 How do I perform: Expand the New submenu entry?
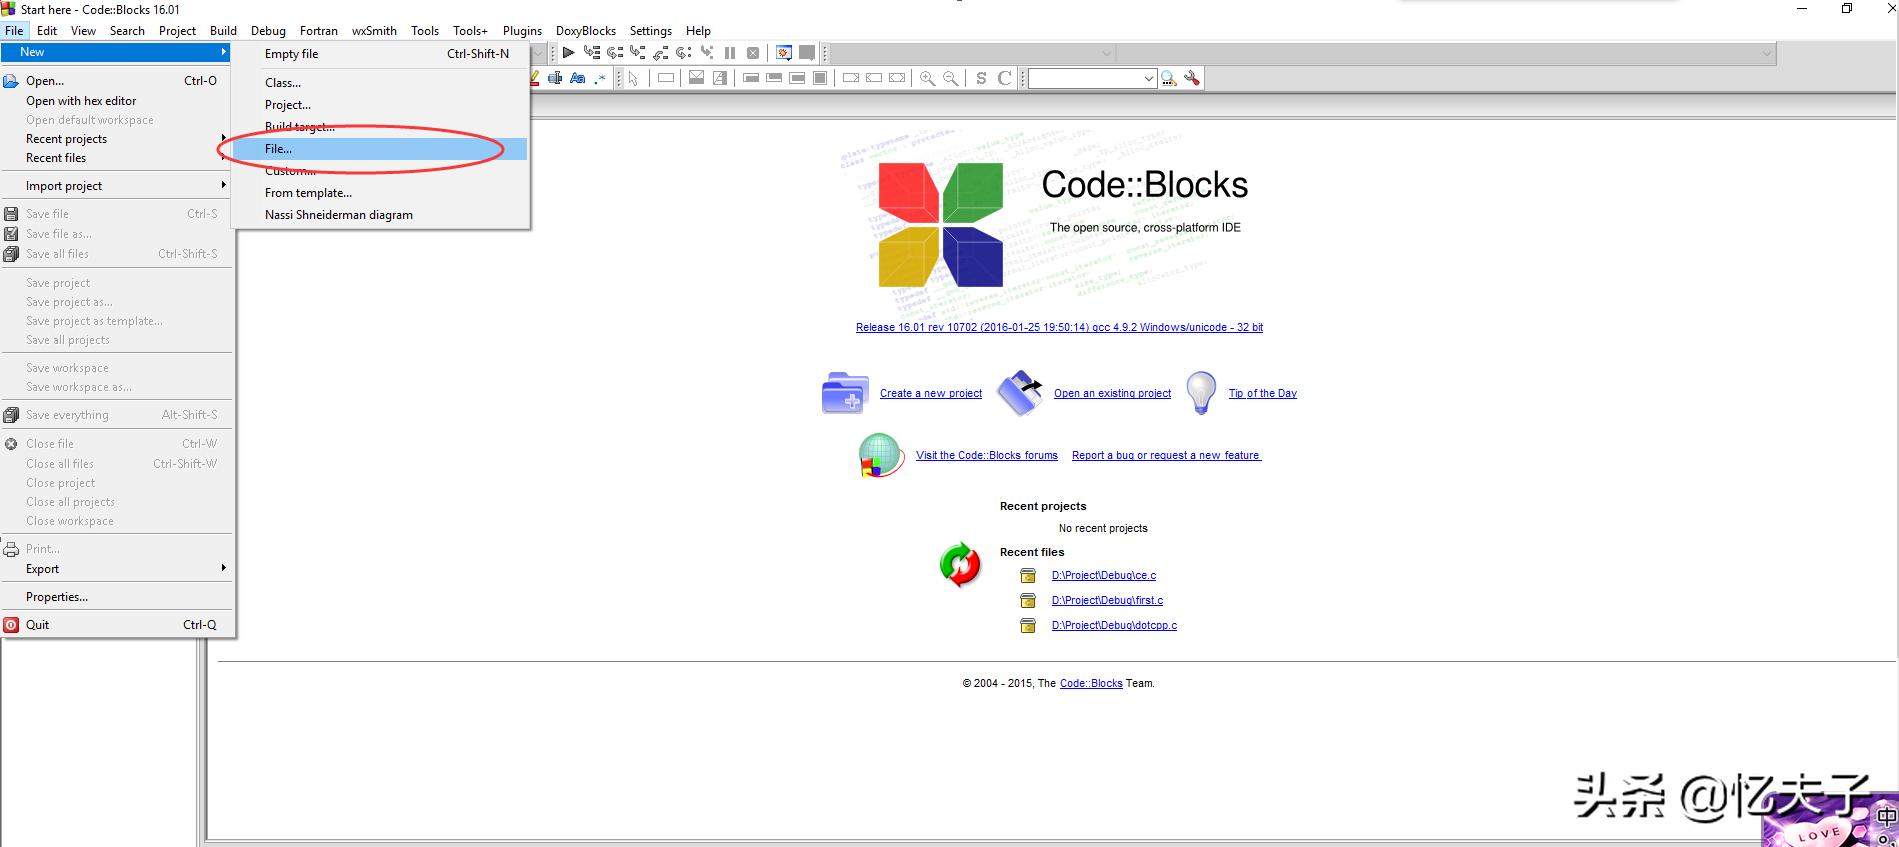[116, 52]
